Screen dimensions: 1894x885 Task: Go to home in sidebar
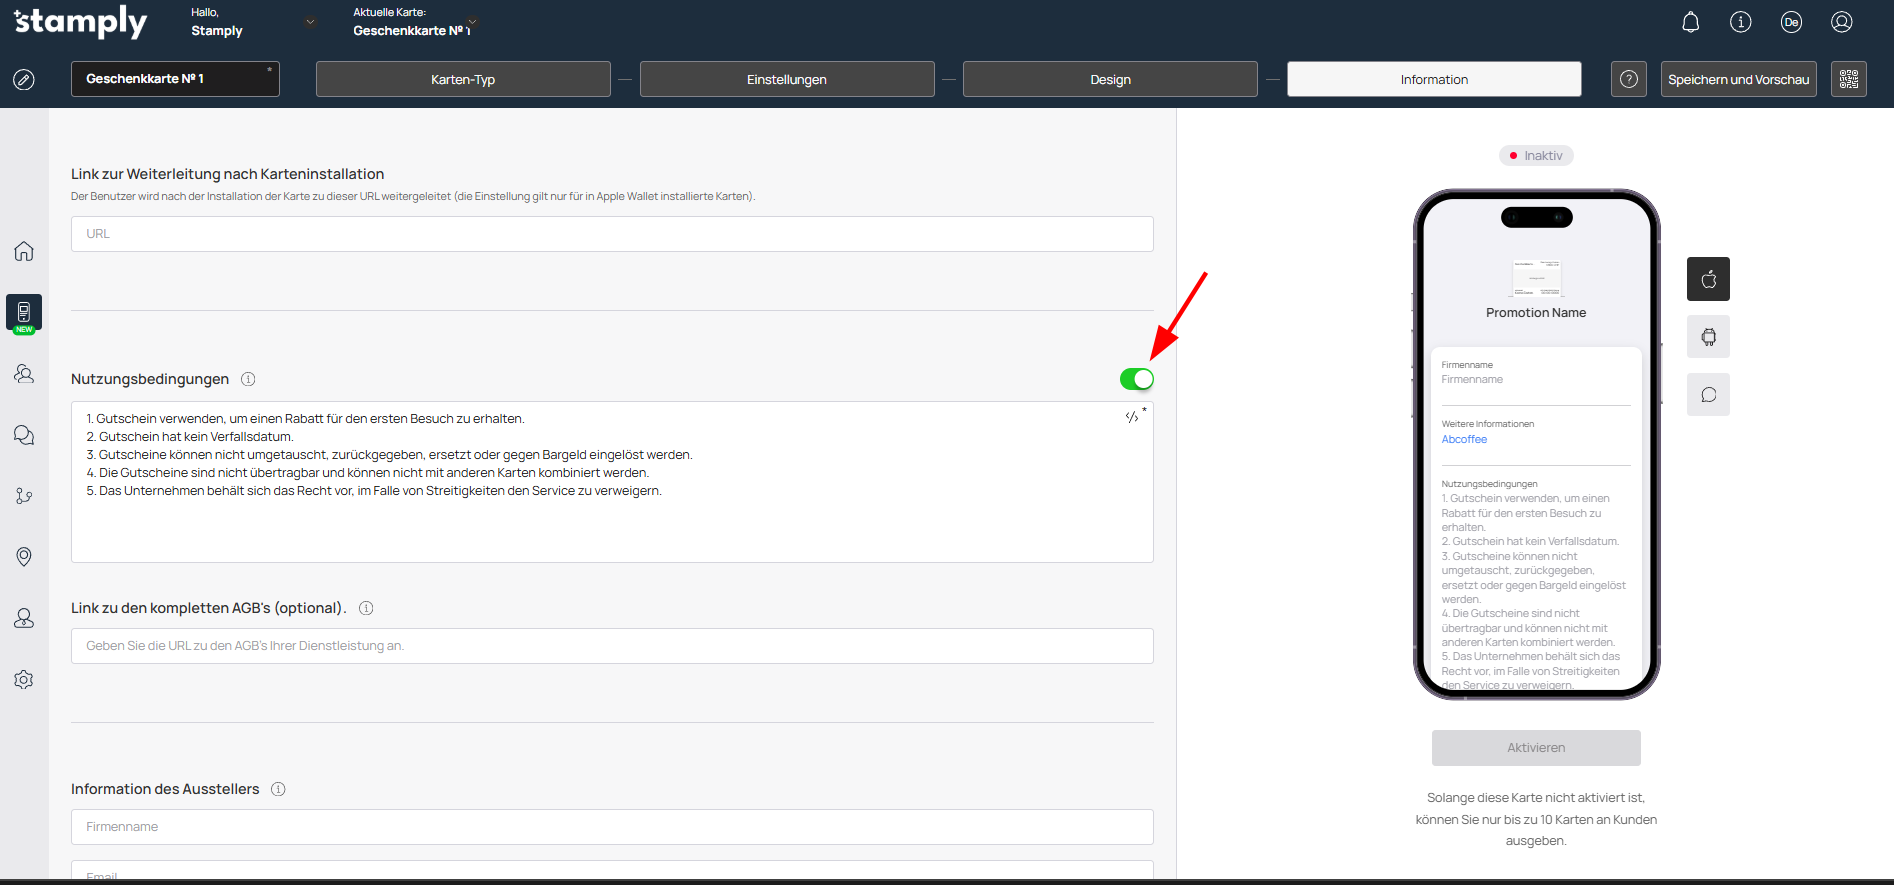coord(24,251)
